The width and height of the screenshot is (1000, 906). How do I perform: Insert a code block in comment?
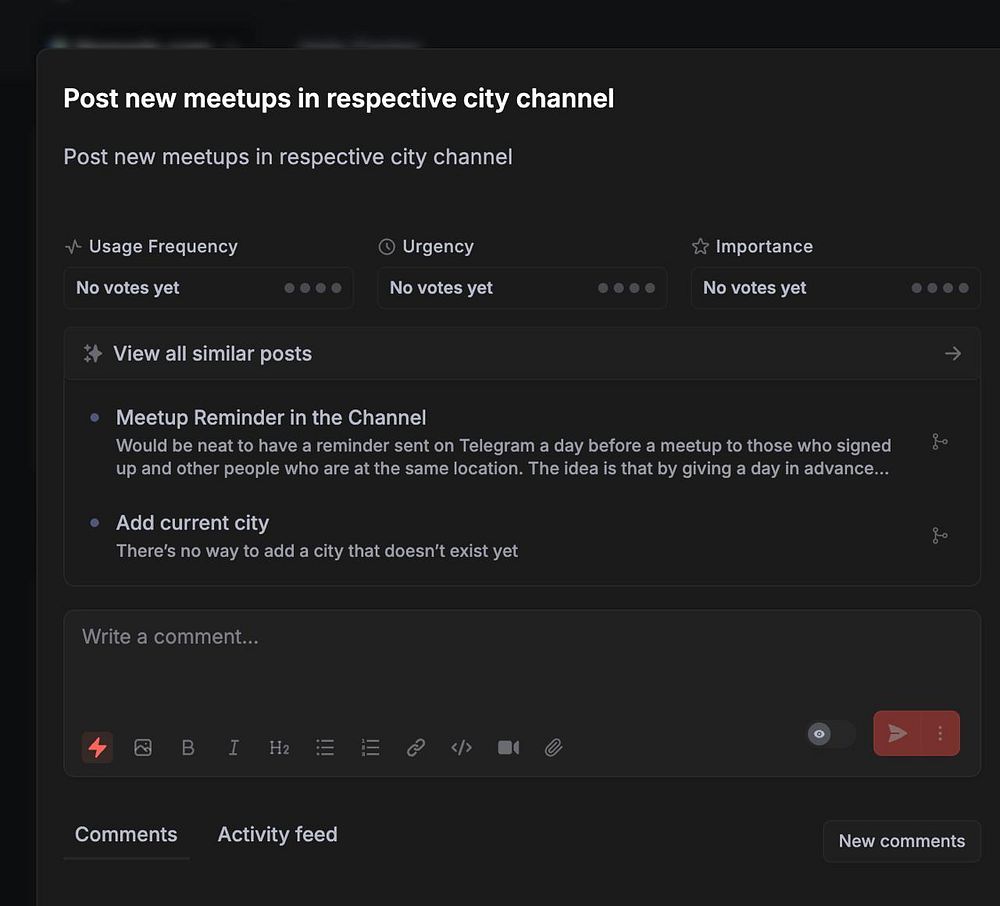pyautogui.click(x=461, y=747)
